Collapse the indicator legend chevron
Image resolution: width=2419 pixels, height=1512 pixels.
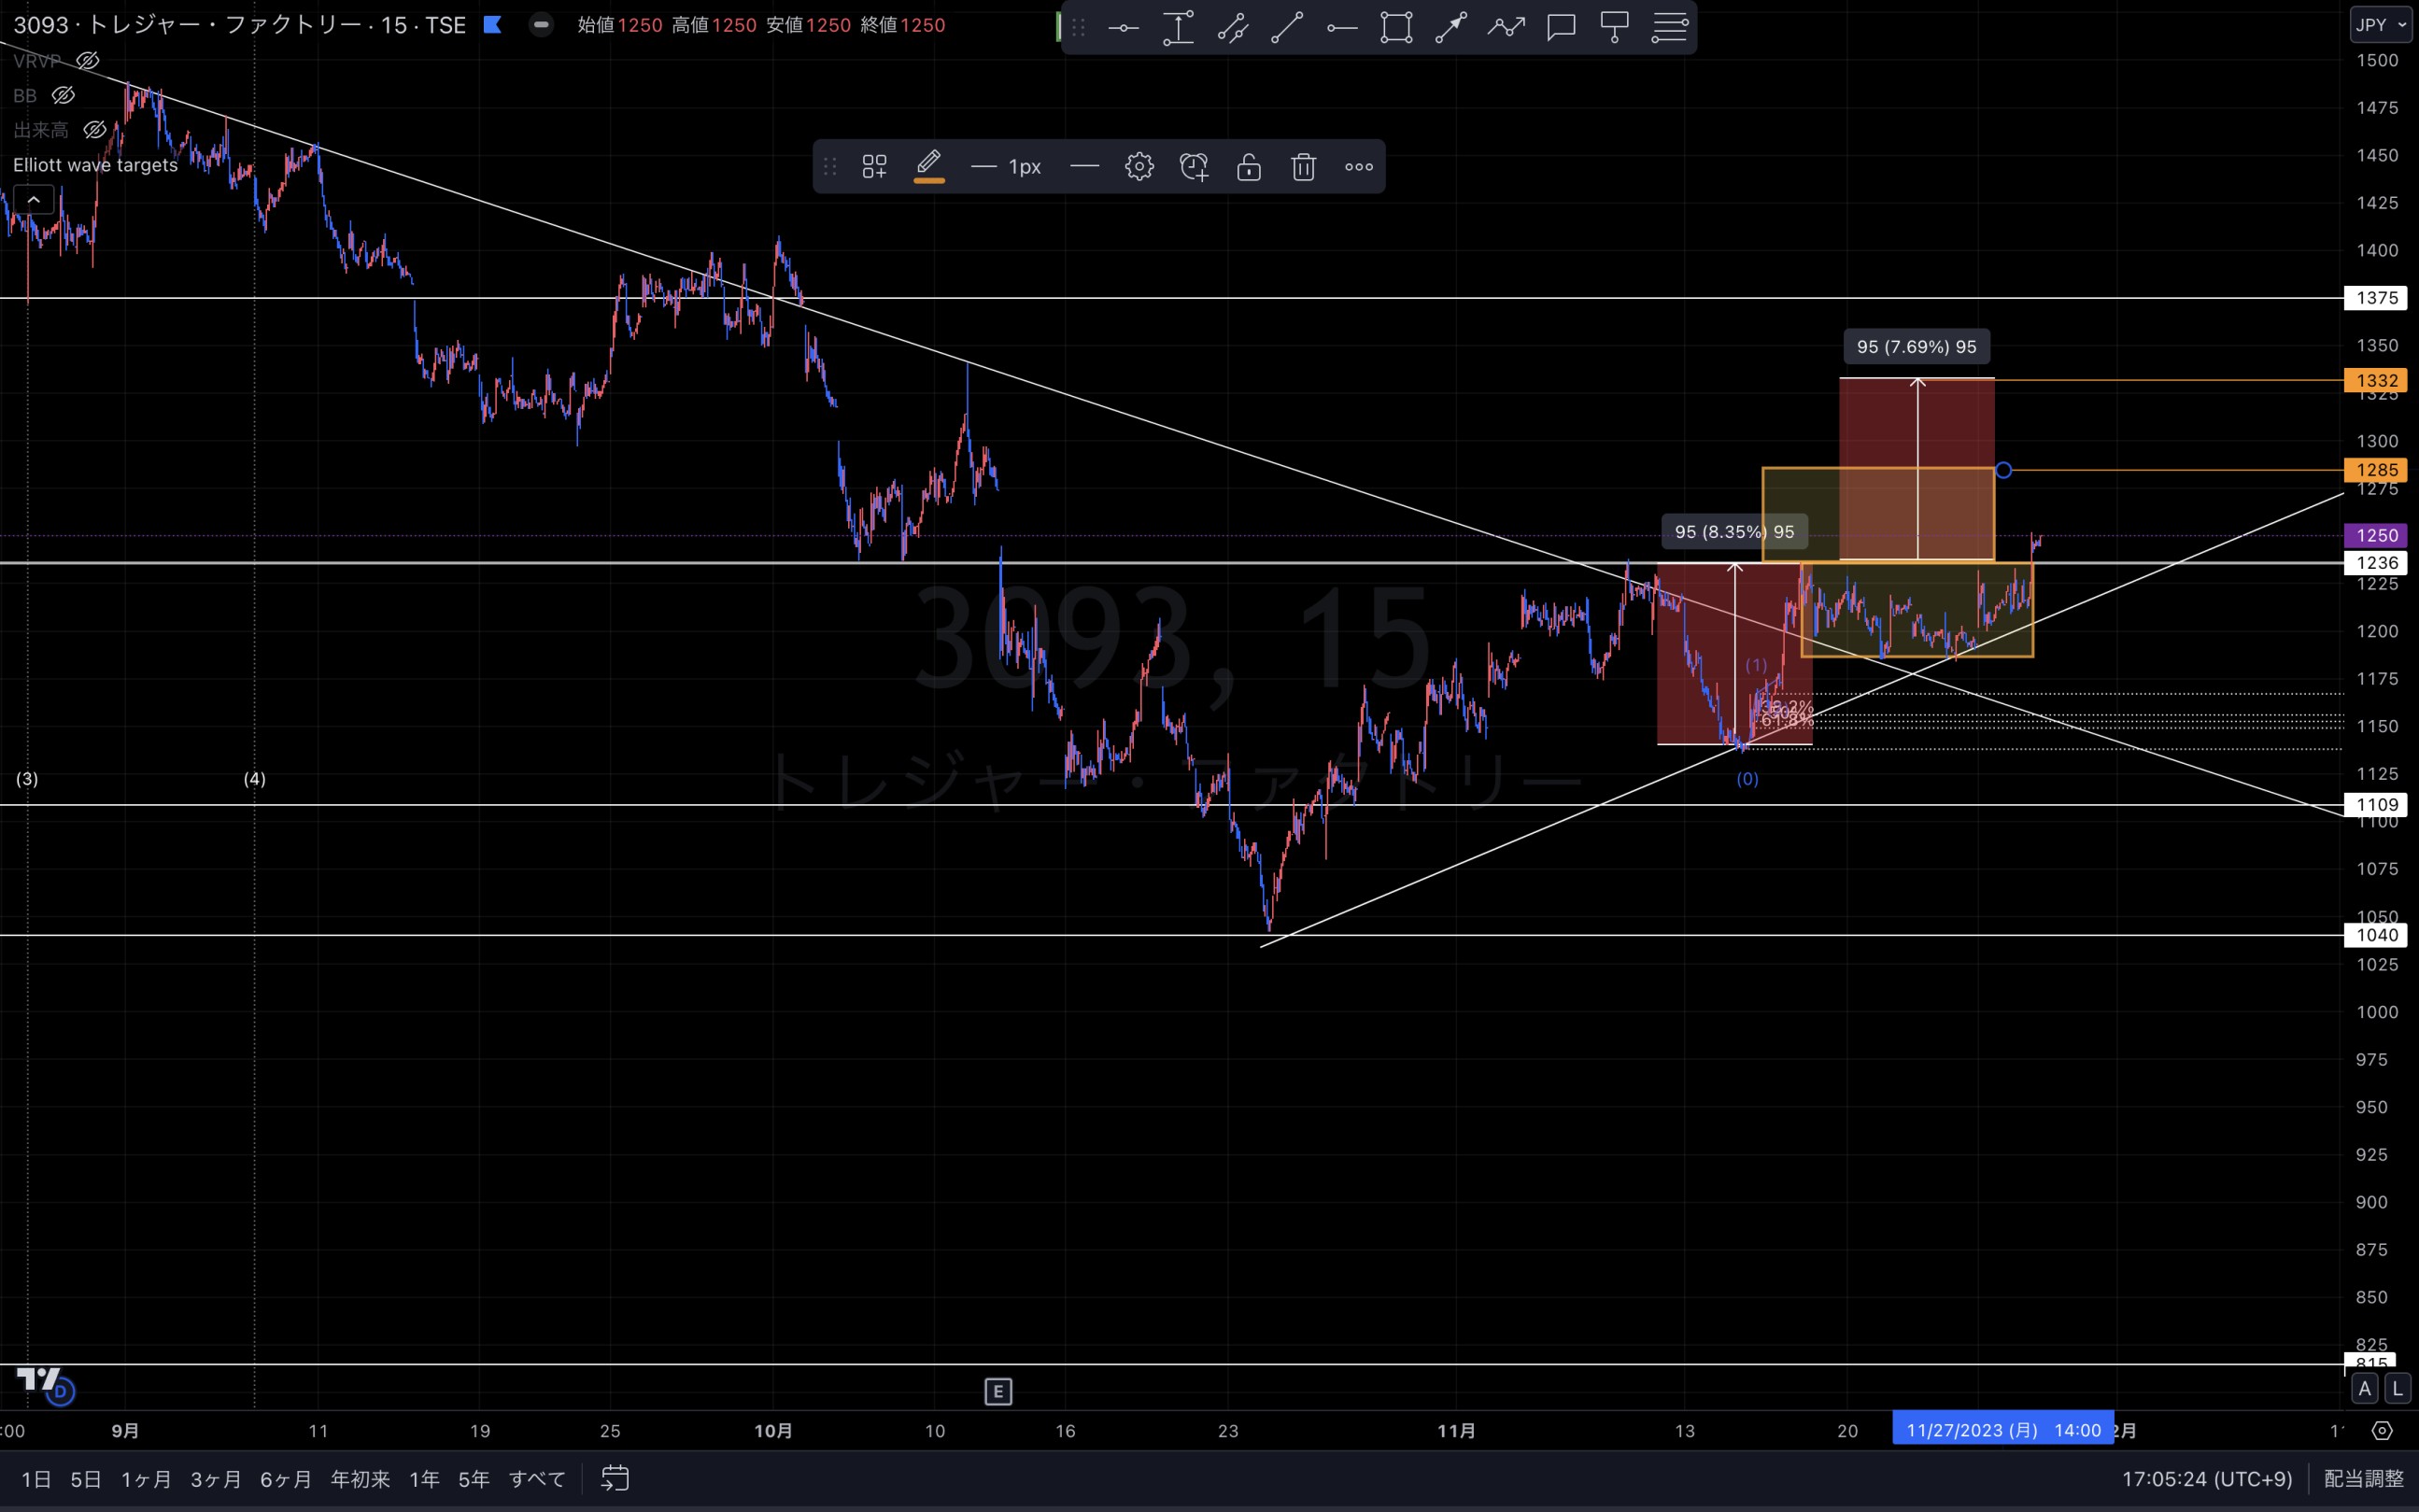point(33,200)
